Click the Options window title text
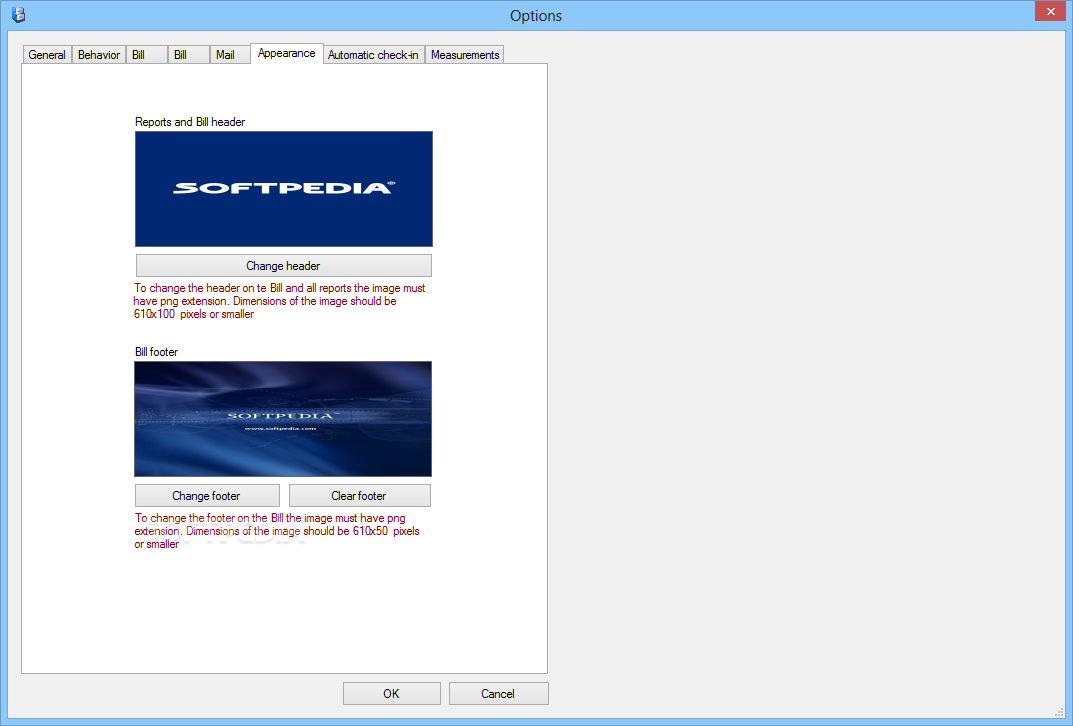This screenshot has width=1073, height=726. click(x=536, y=16)
